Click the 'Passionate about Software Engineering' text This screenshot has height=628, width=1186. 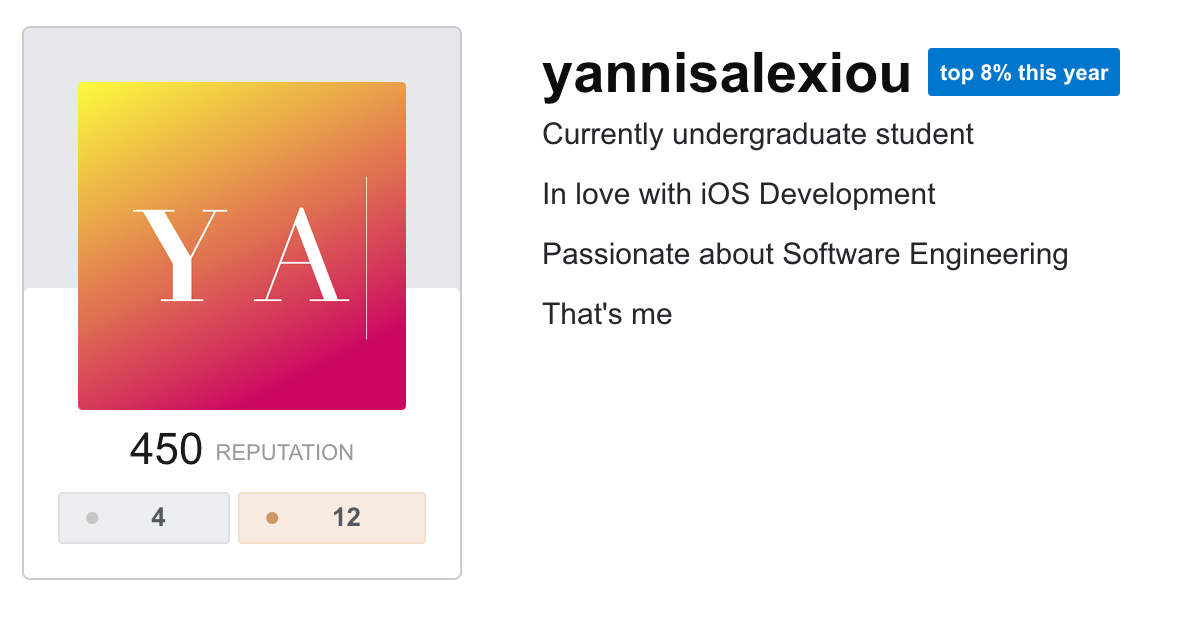point(804,254)
